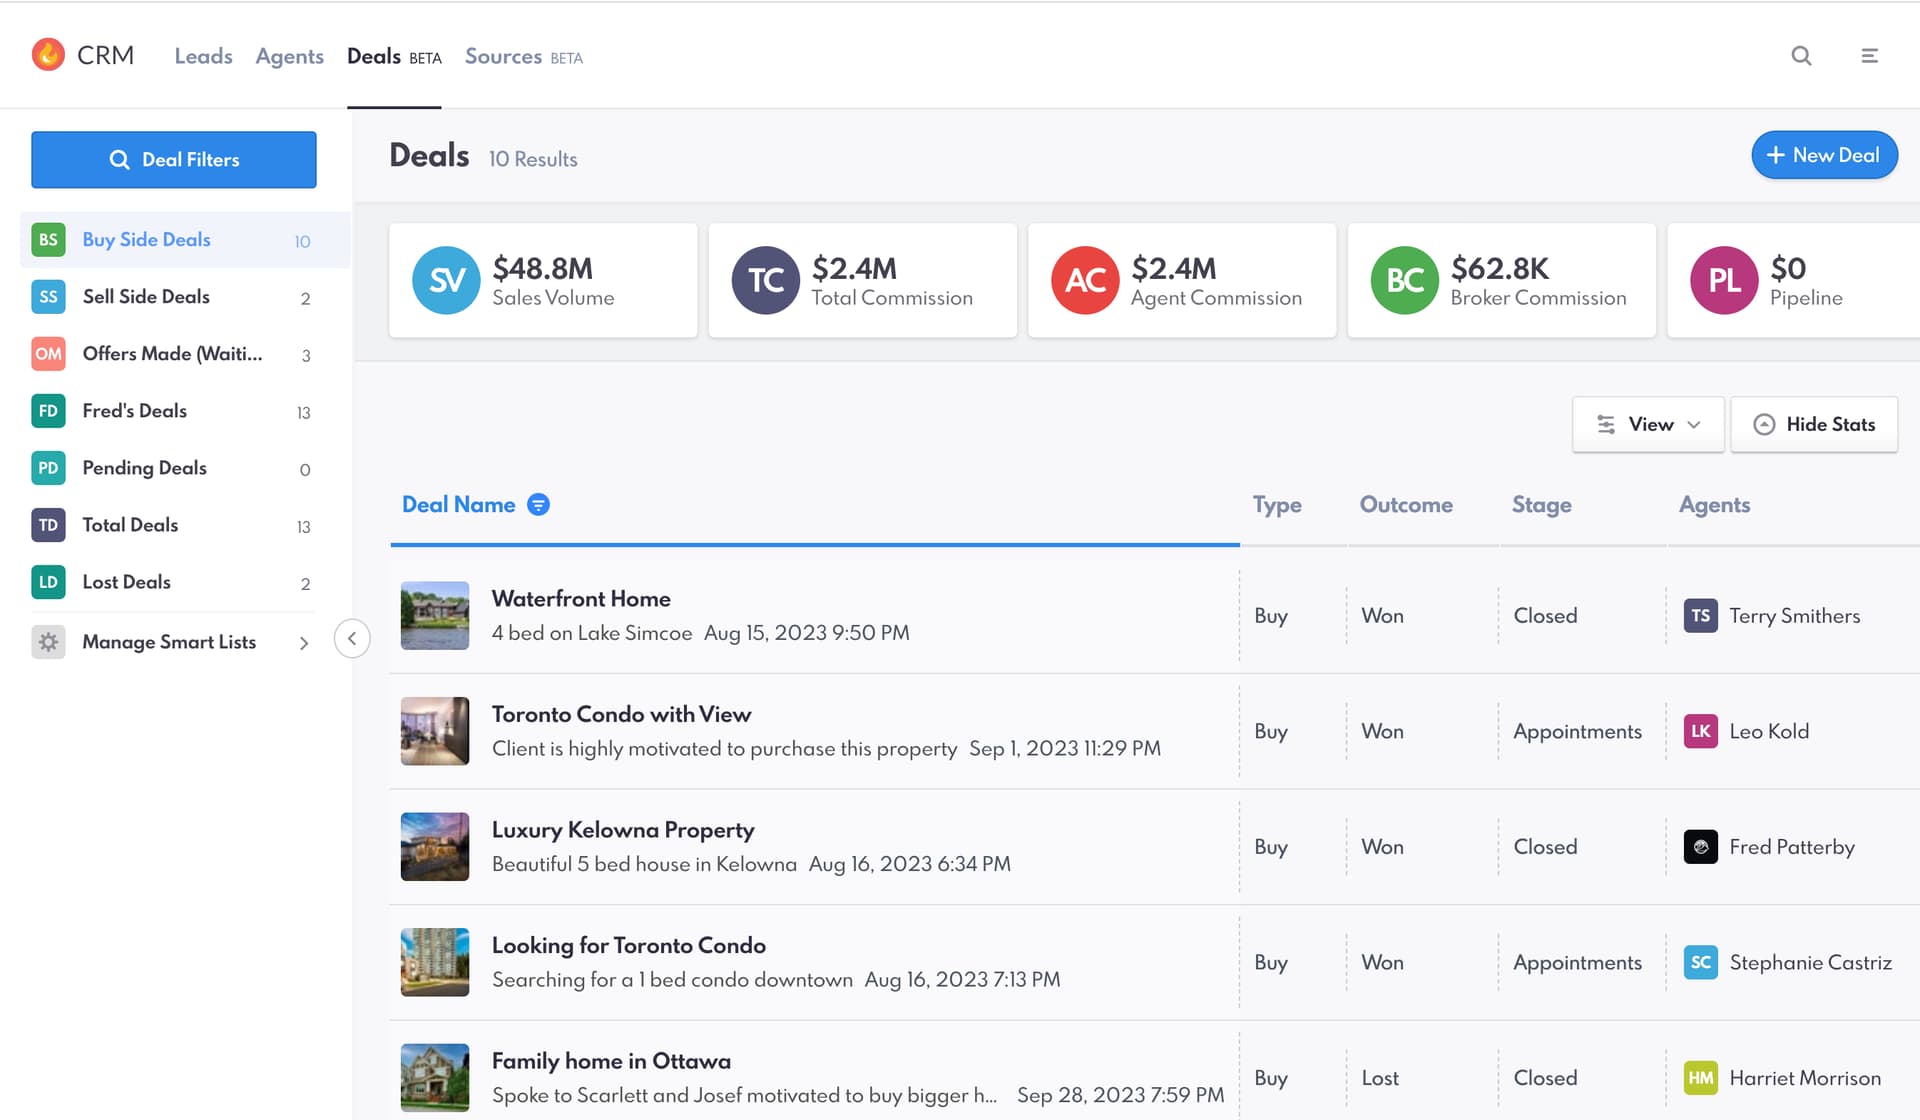Toggle Hide Stats button
The image size is (1920, 1120).
pyautogui.click(x=1814, y=424)
